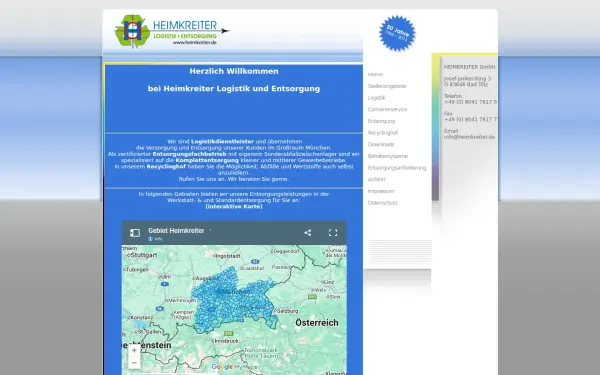Open the Behältersysteme page
The image size is (600, 375).
[x=388, y=156]
